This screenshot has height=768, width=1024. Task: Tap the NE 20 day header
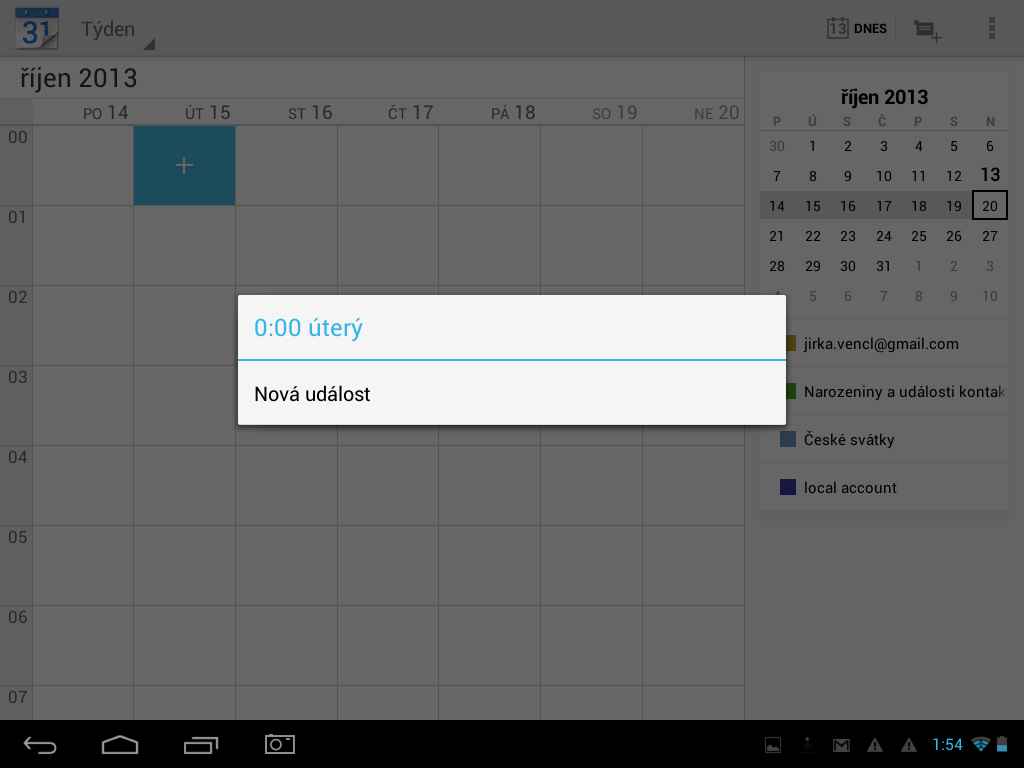point(716,113)
